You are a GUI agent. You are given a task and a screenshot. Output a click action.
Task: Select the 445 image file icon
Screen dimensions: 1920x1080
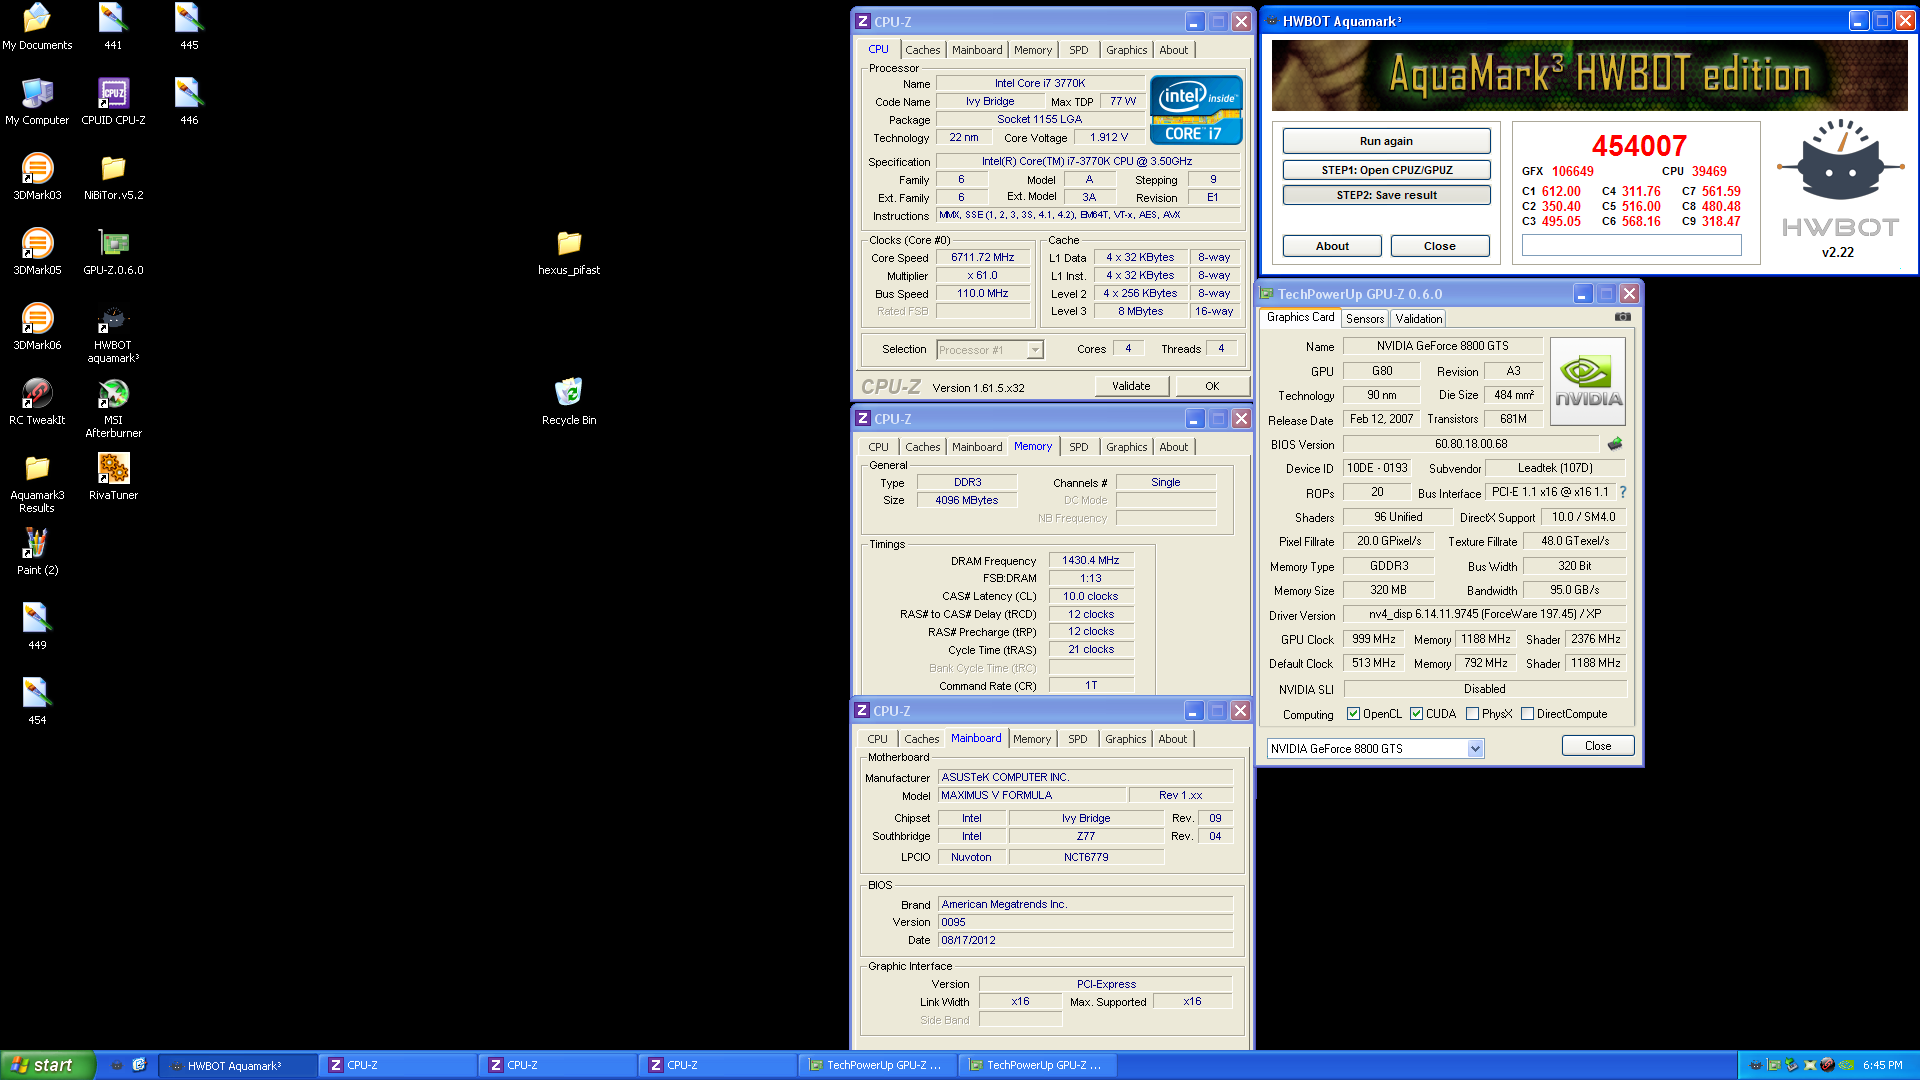point(189,26)
